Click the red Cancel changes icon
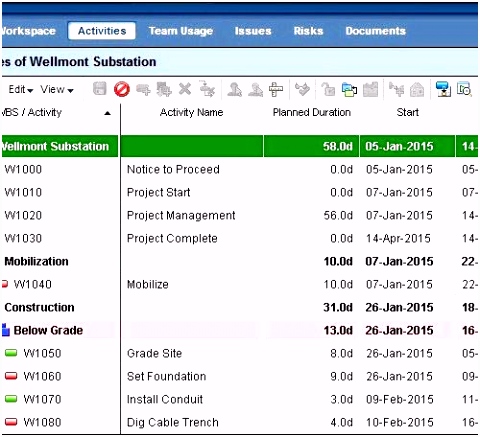 click(x=121, y=89)
